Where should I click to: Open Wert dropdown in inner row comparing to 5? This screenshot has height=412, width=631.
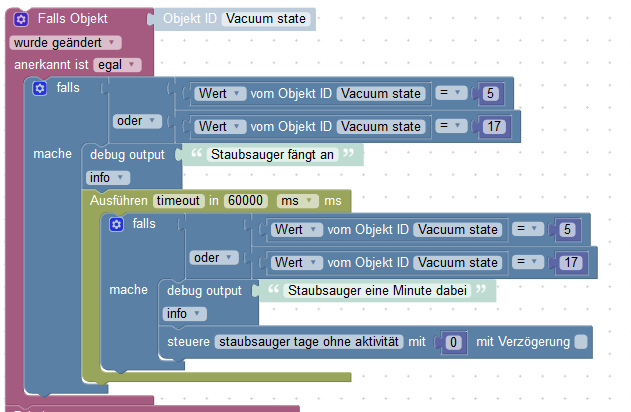[297, 229]
